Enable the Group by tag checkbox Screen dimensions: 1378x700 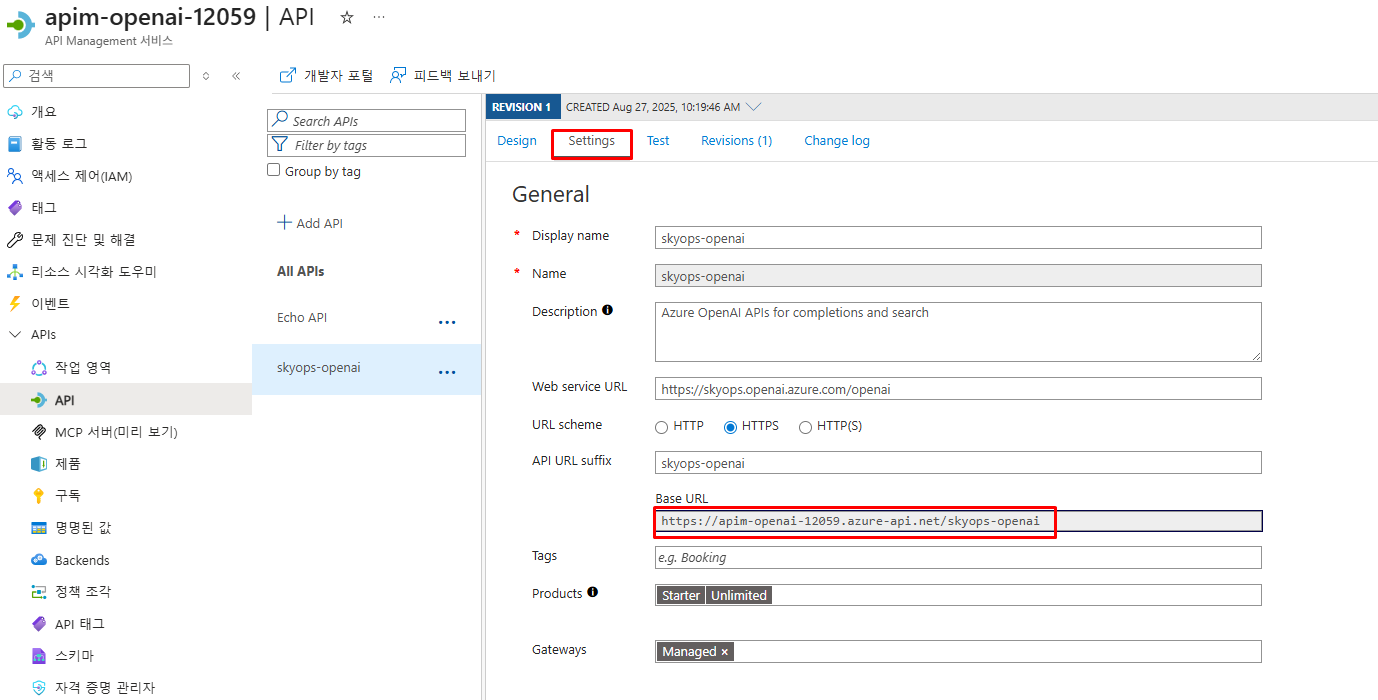pyautogui.click(x=273, y=169)
